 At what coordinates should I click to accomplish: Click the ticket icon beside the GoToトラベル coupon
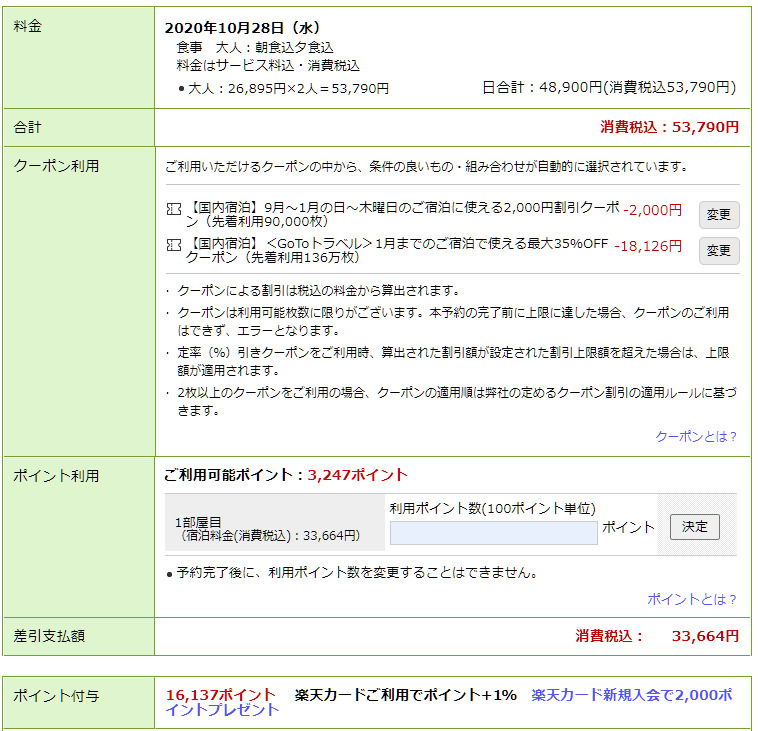(x=175, y=246)
